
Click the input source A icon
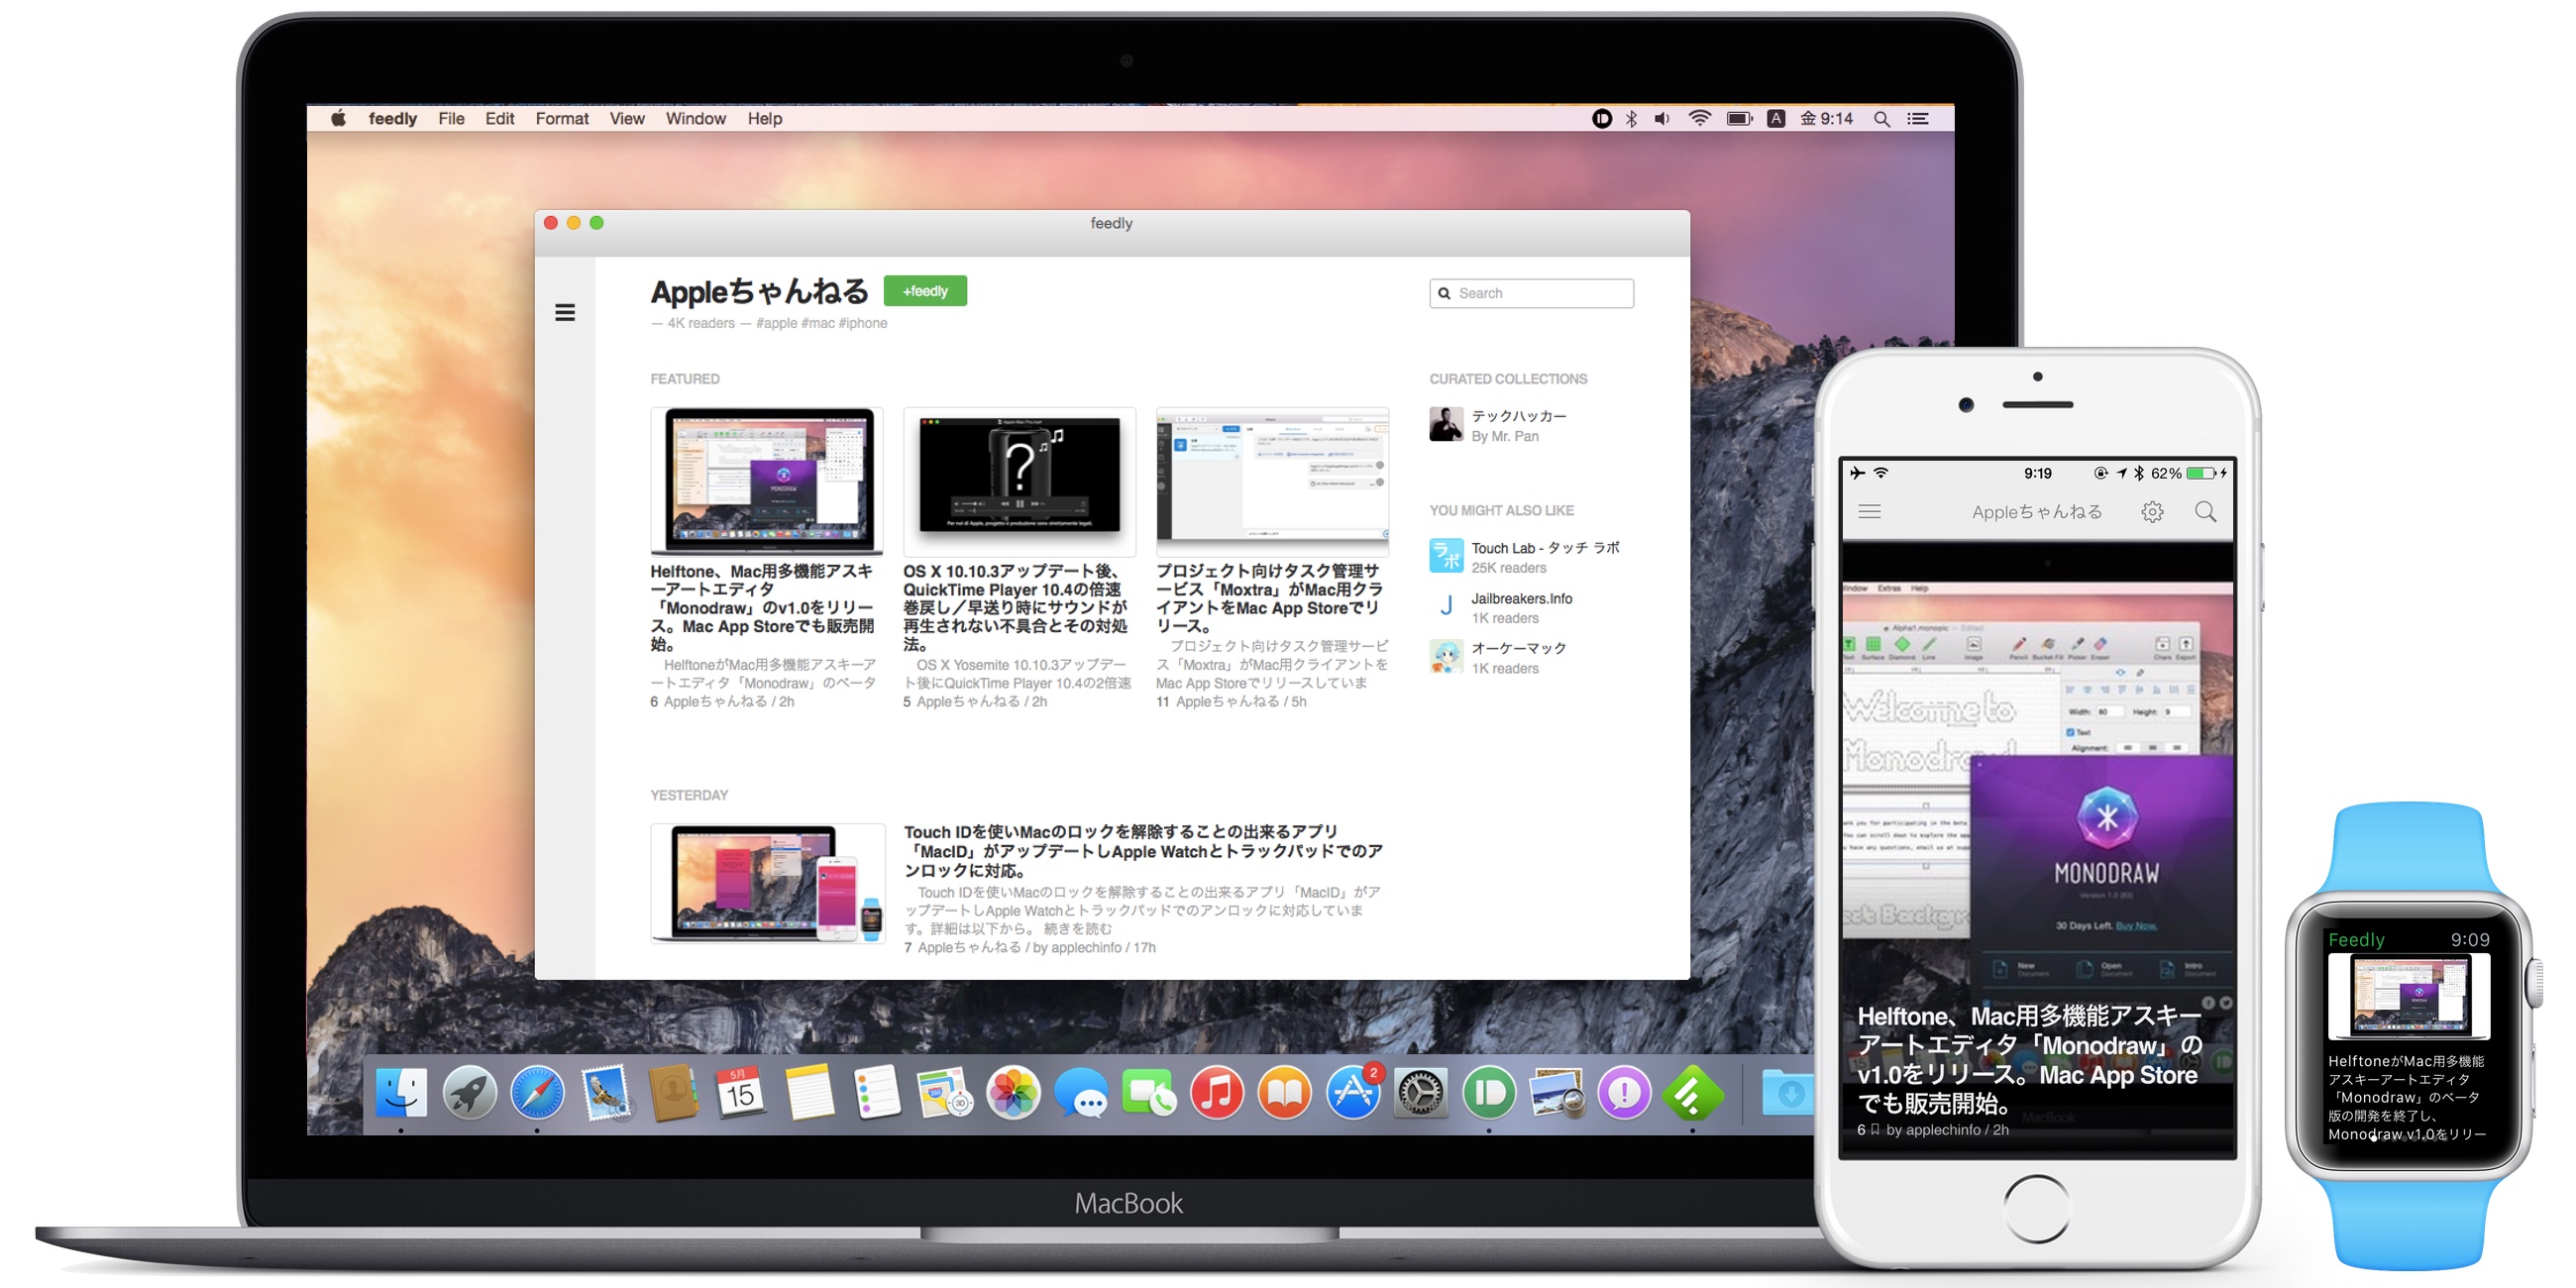(1776, 118)
